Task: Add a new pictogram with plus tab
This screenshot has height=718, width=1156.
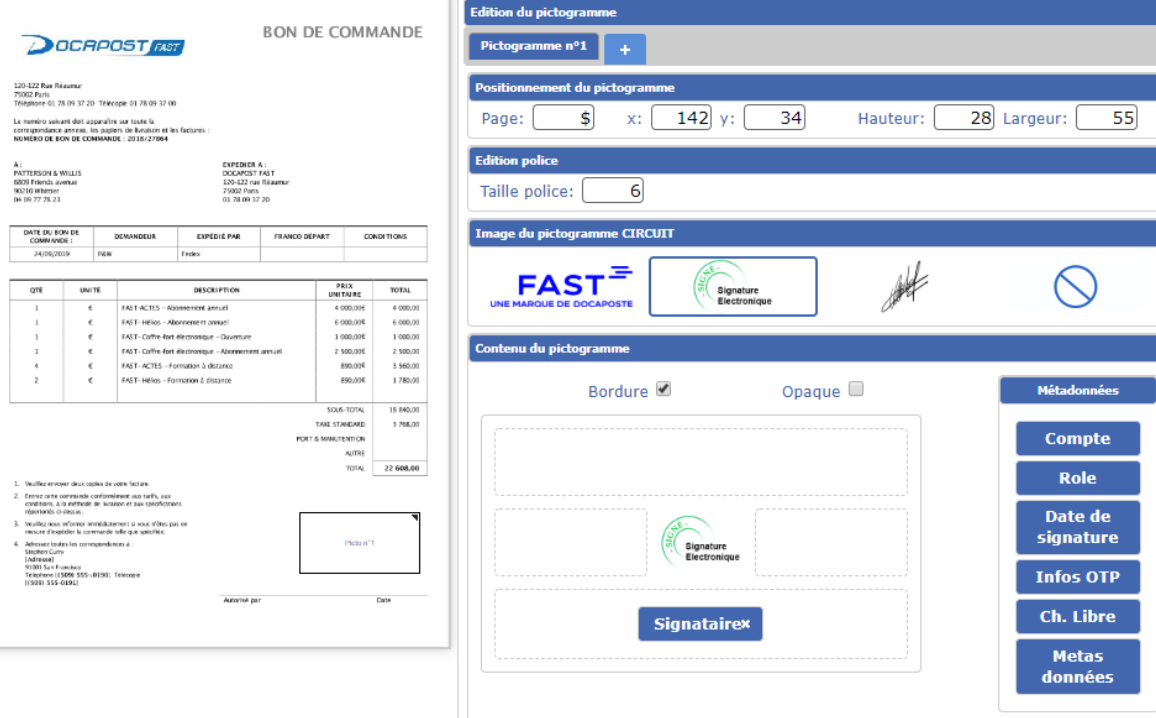Action: (x=625, y=49)
